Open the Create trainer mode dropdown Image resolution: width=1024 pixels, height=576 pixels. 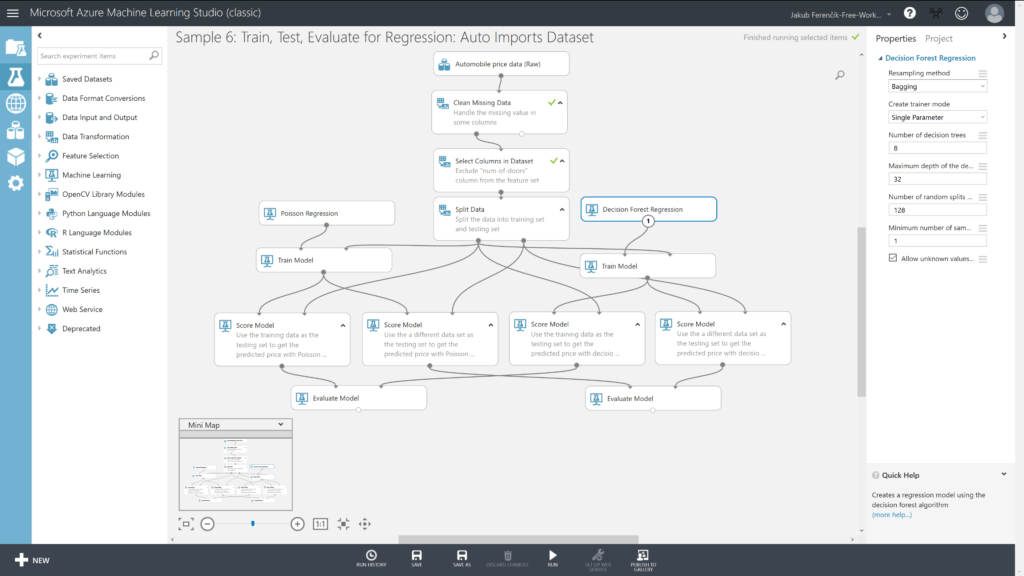(936, 117)
